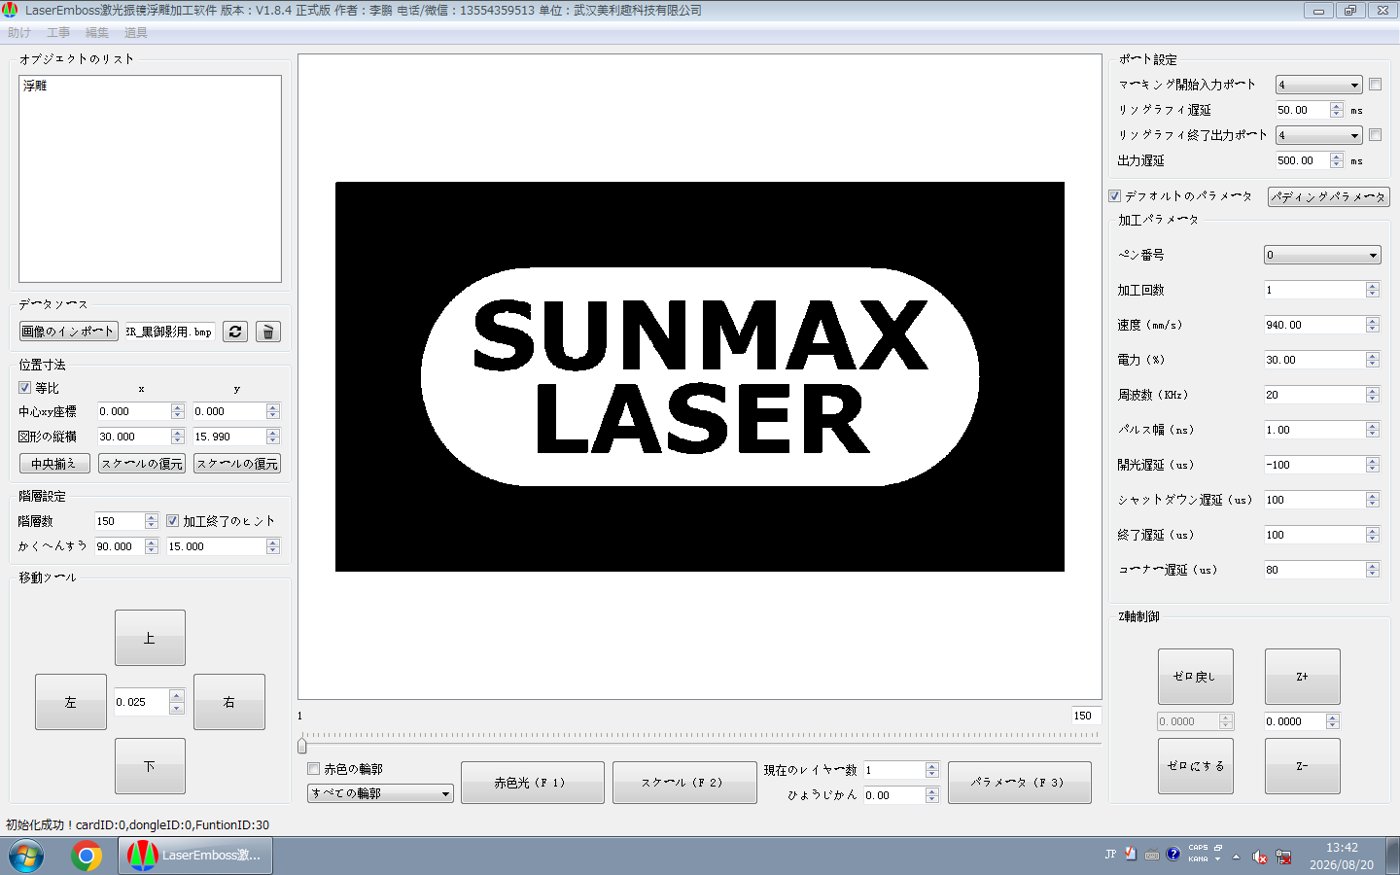Open the 道具 menu
Screen dimensions: 1400x875
click(136, 33)
